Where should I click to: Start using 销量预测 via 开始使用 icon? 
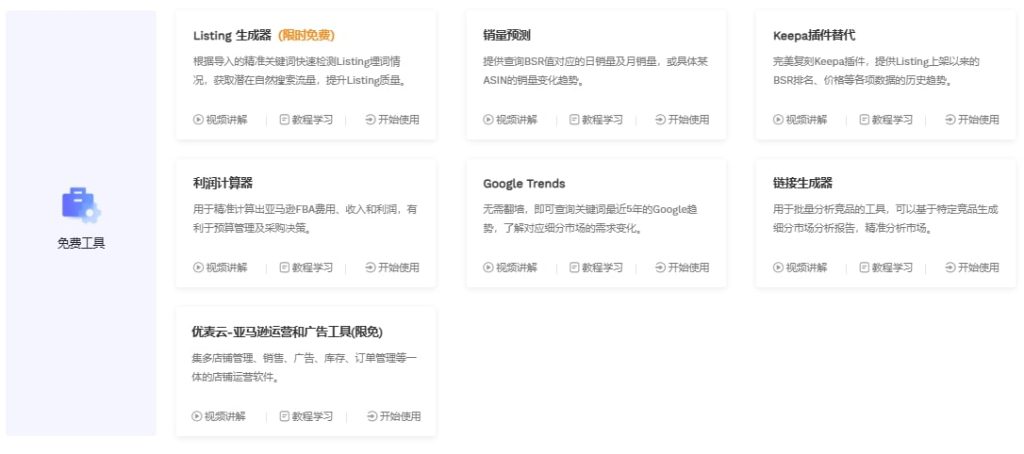point(660,120)
